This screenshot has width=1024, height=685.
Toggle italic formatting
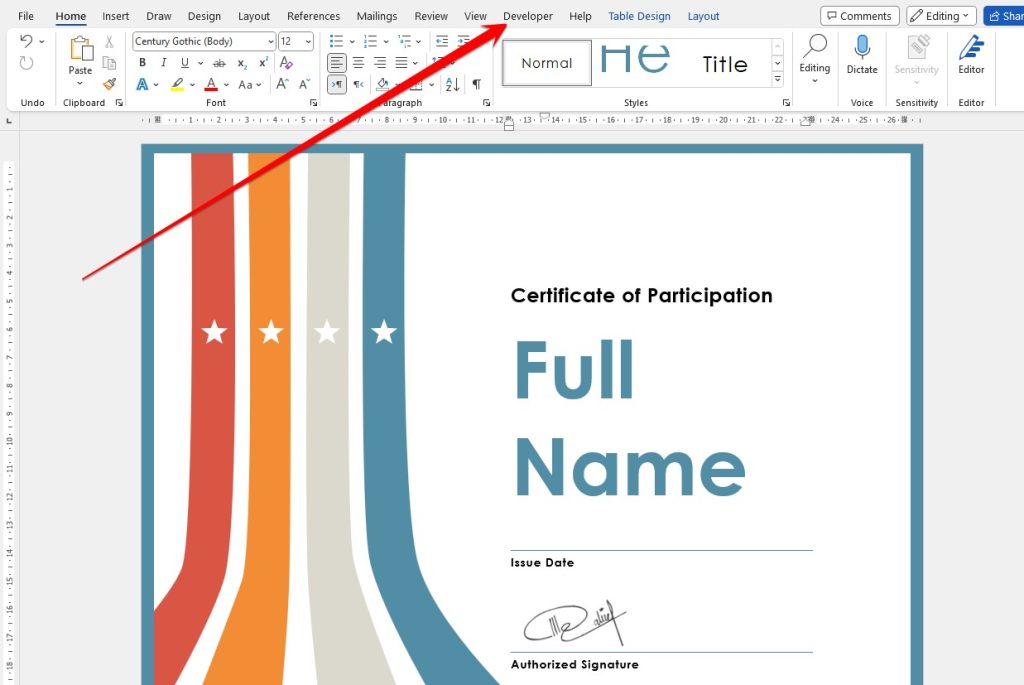(x=164, y=63)
